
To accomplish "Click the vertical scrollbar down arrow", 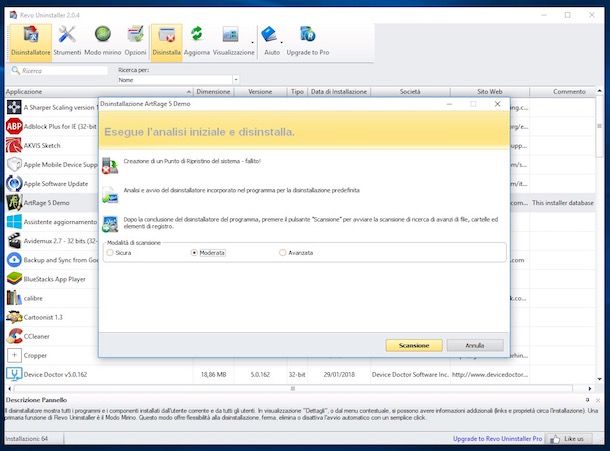I will 599,379.
